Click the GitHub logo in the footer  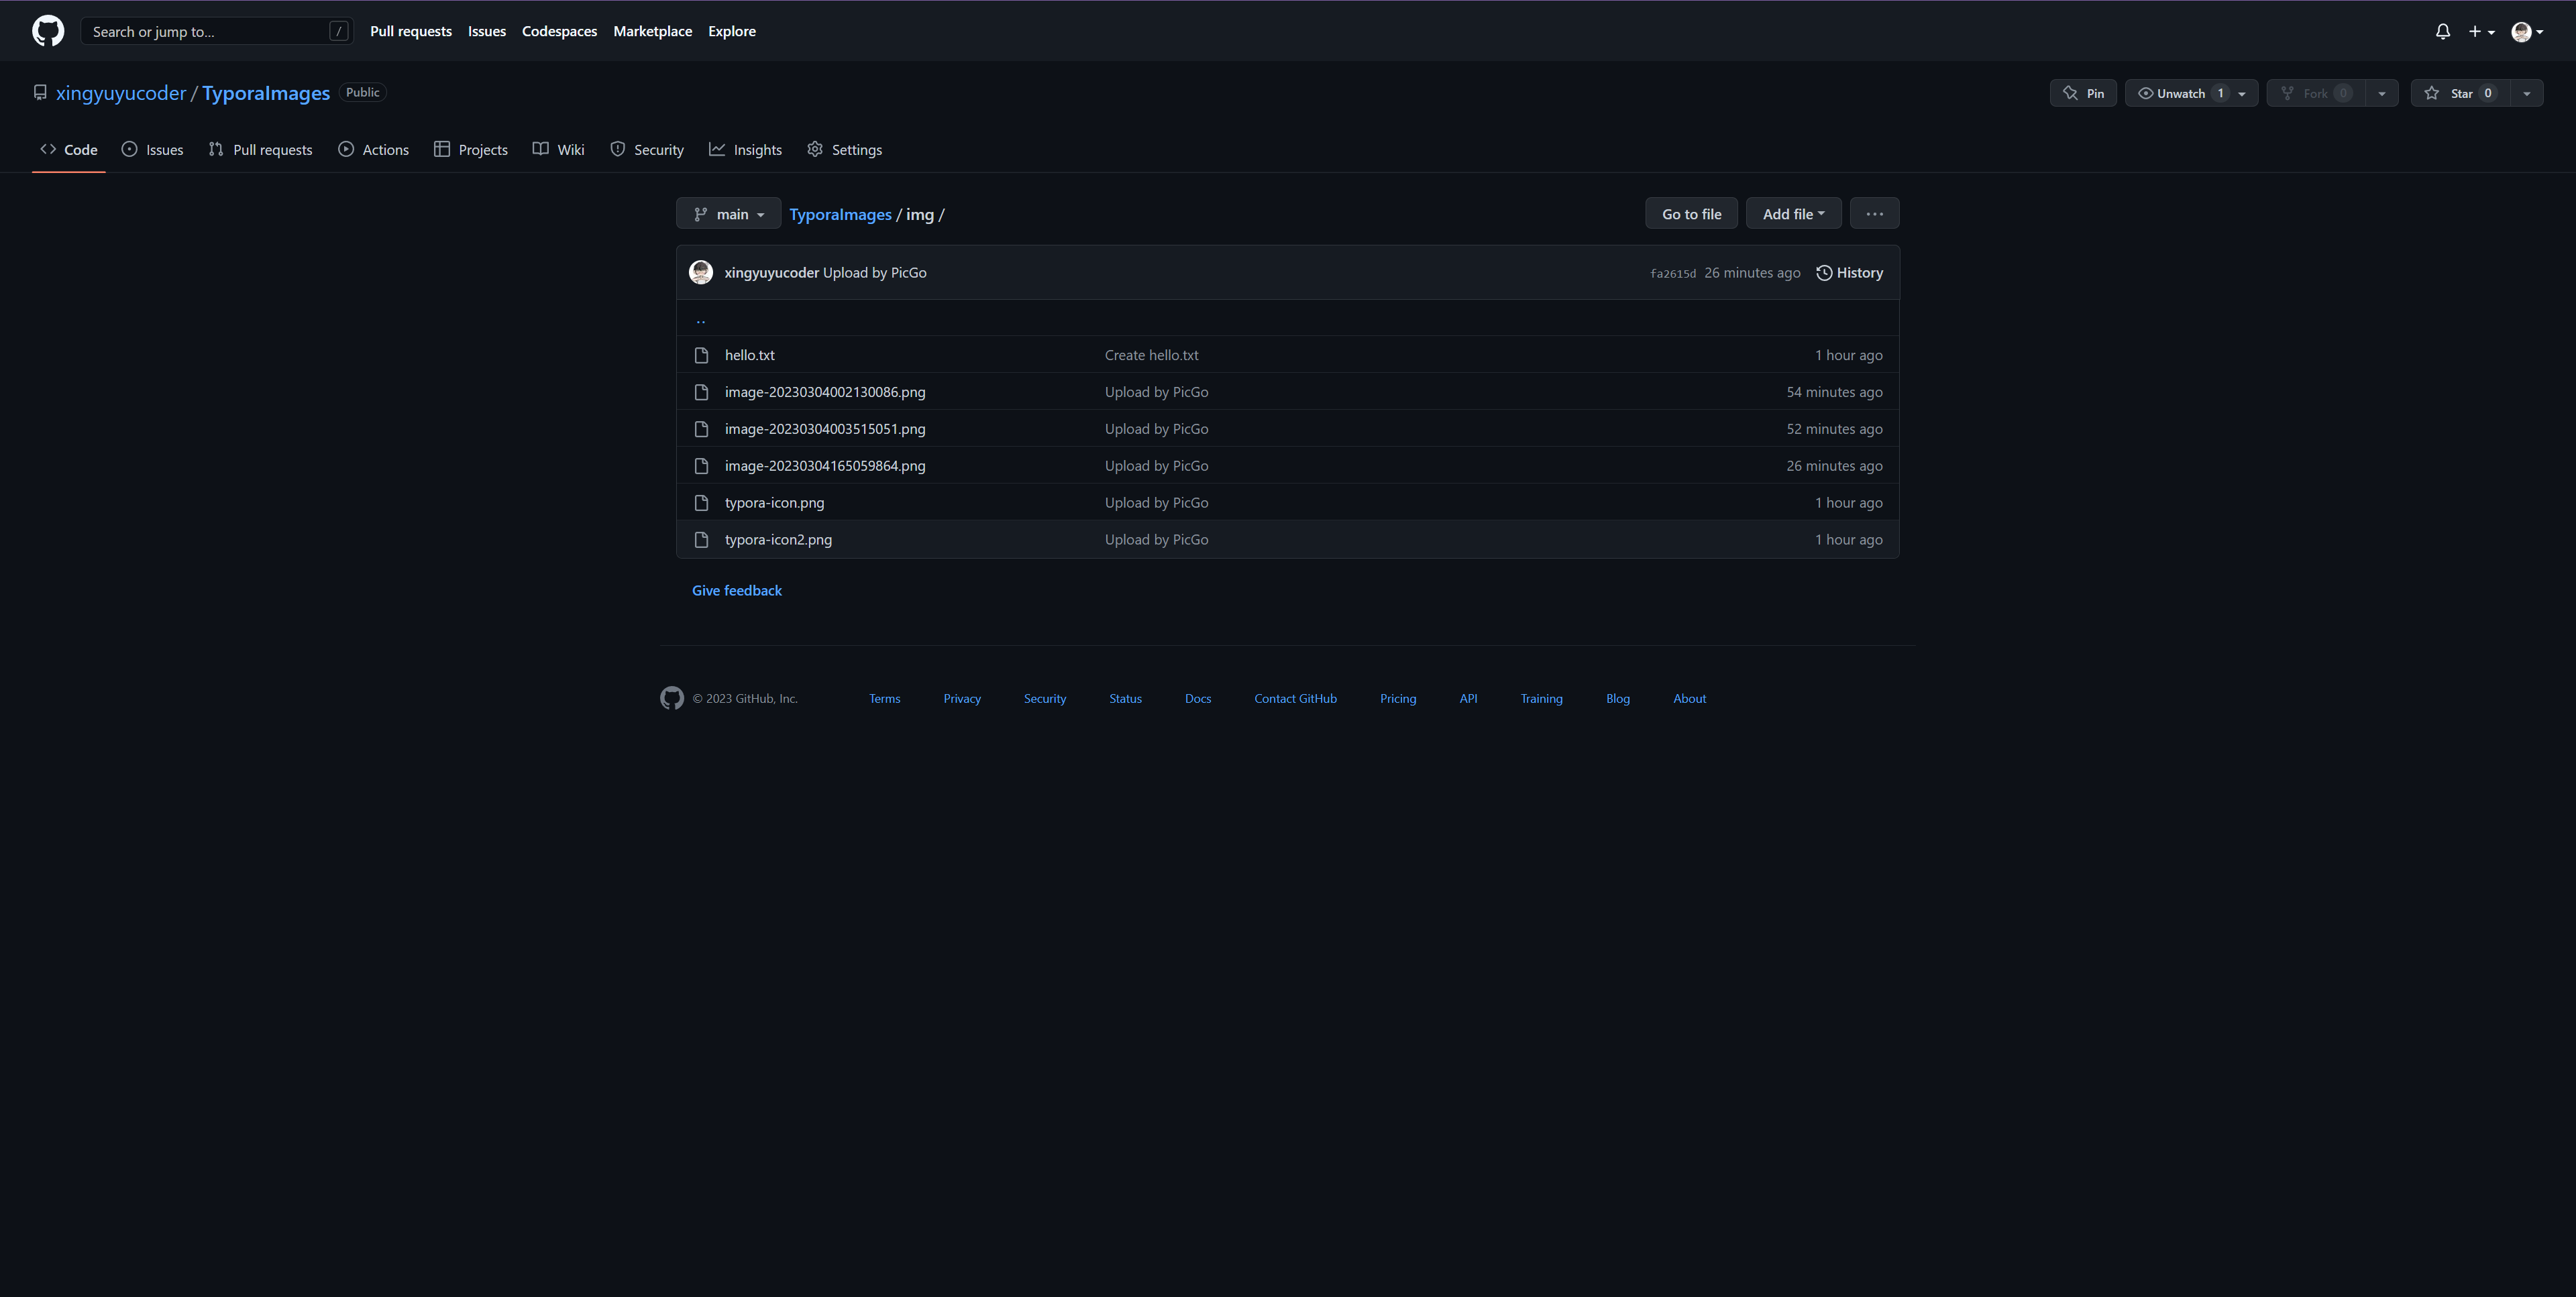pos(672,698)
